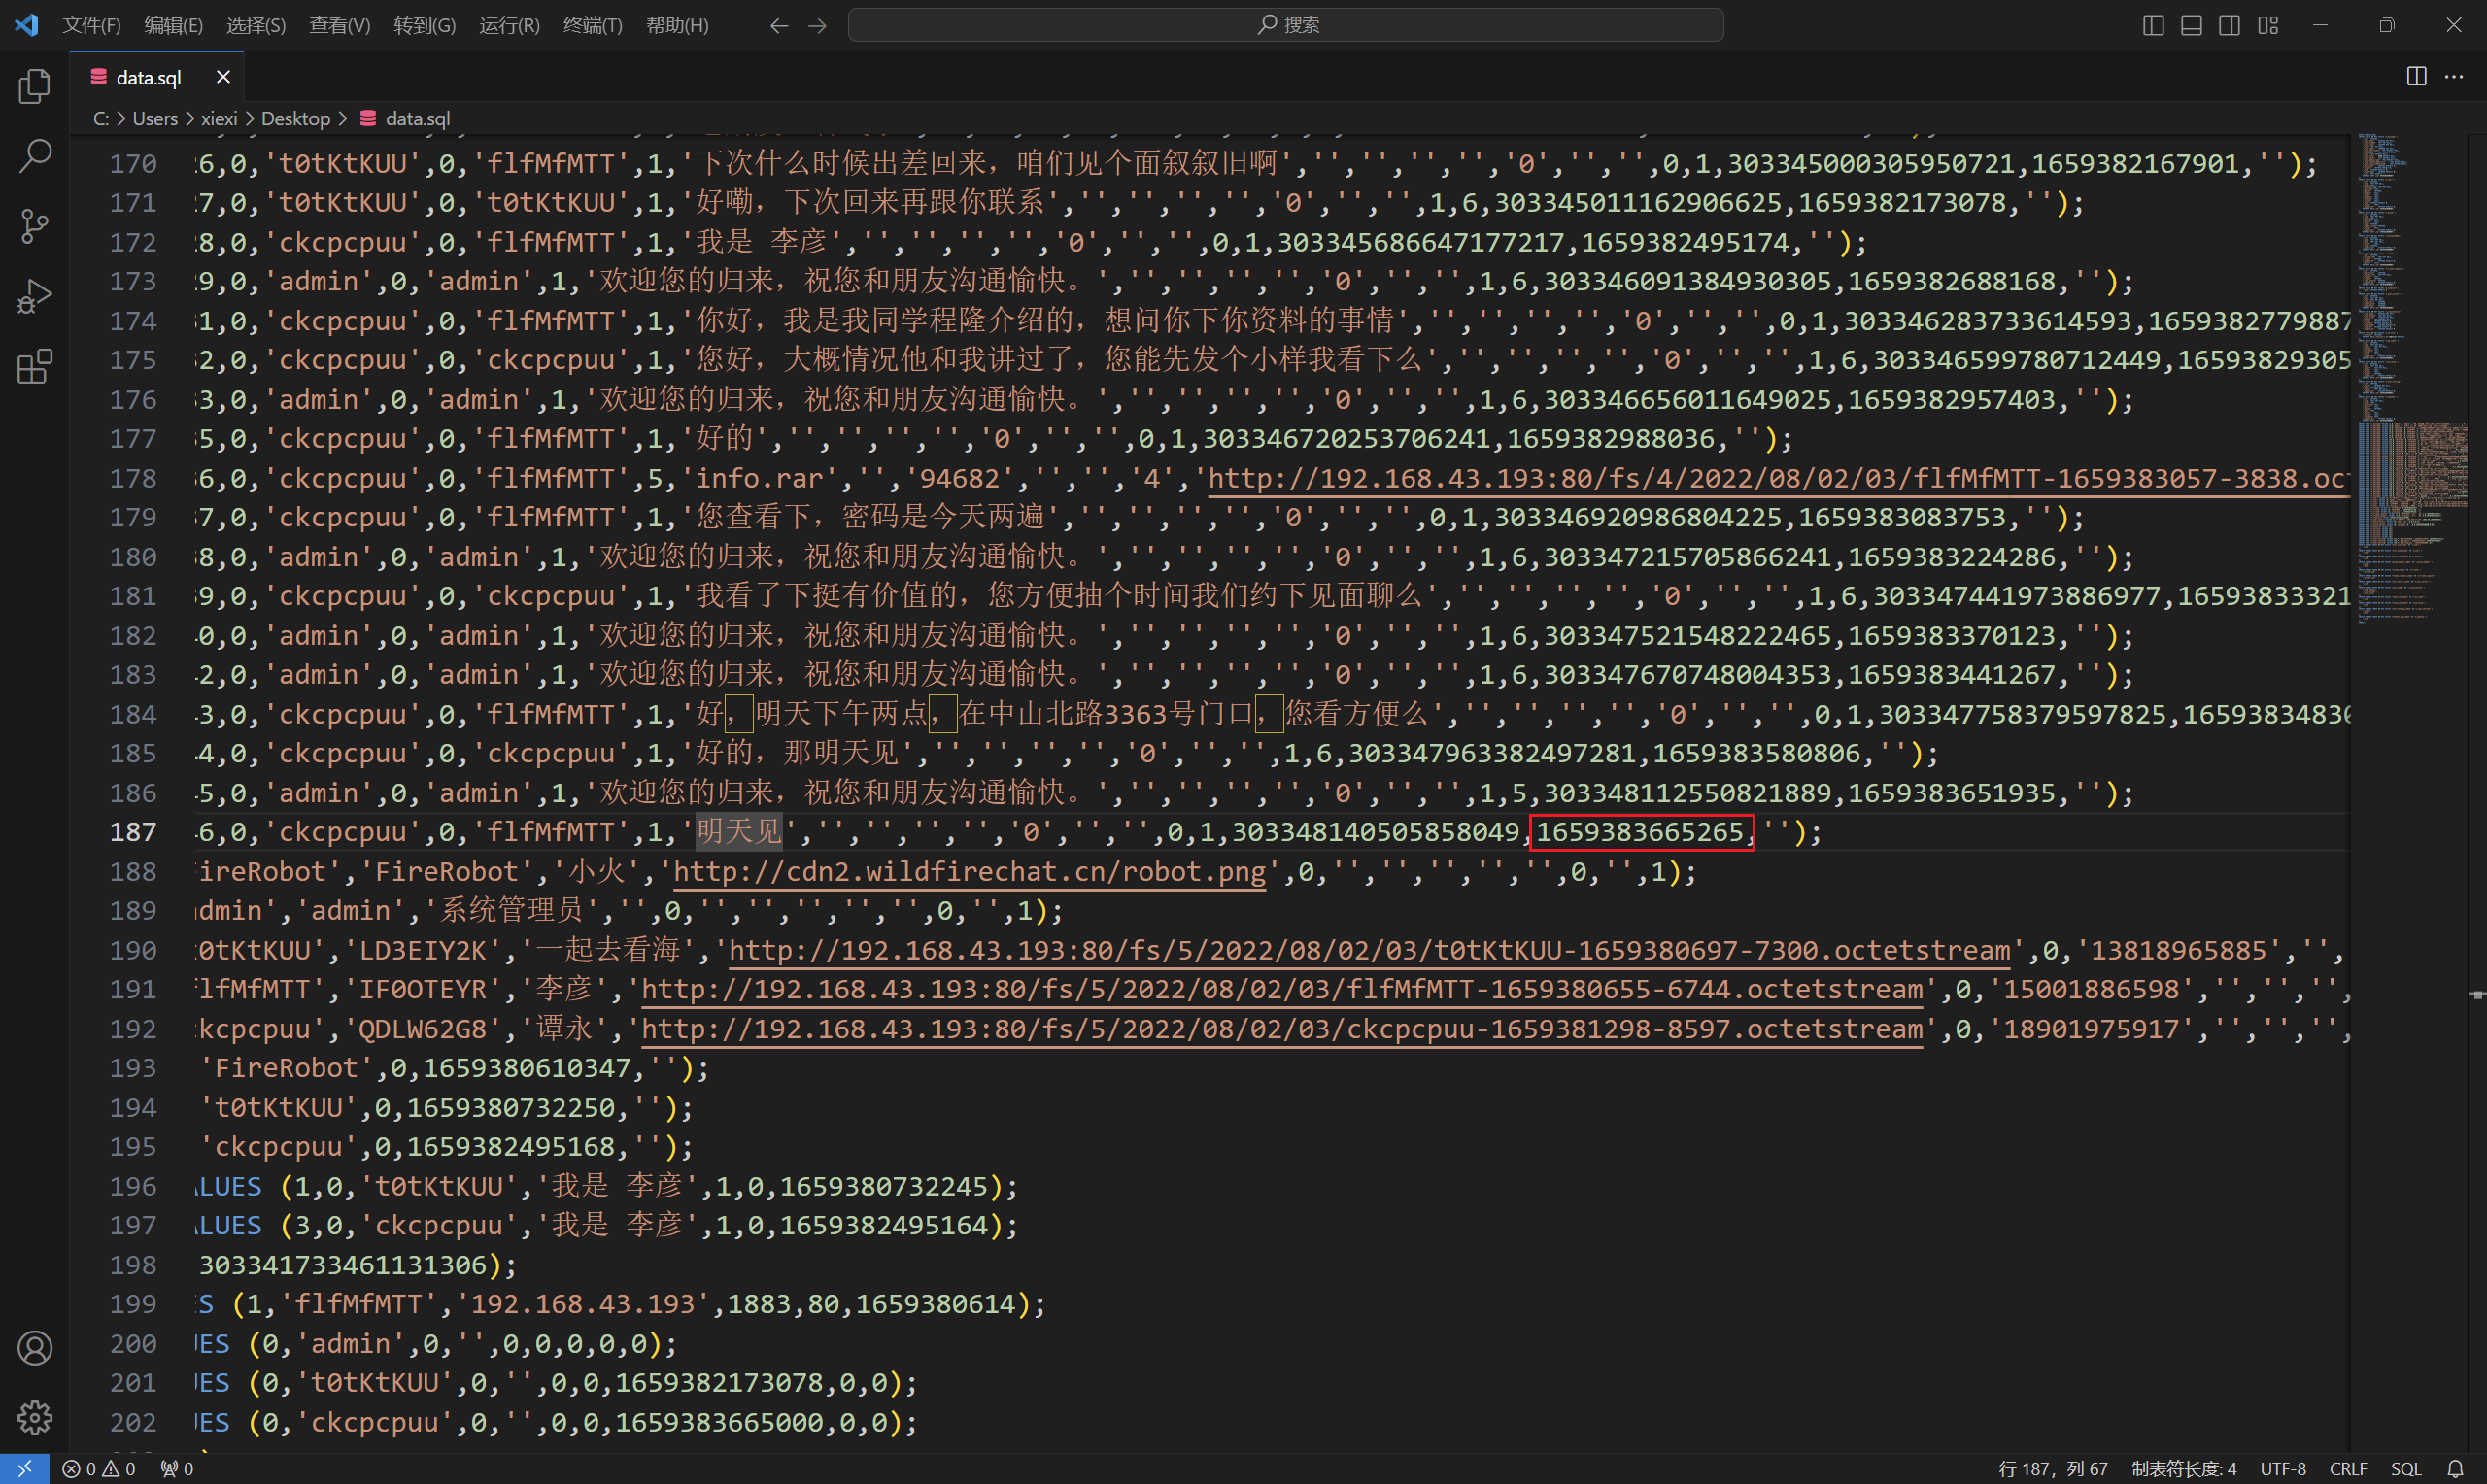Click line number 170 in gutter

(x=133, y=163)
